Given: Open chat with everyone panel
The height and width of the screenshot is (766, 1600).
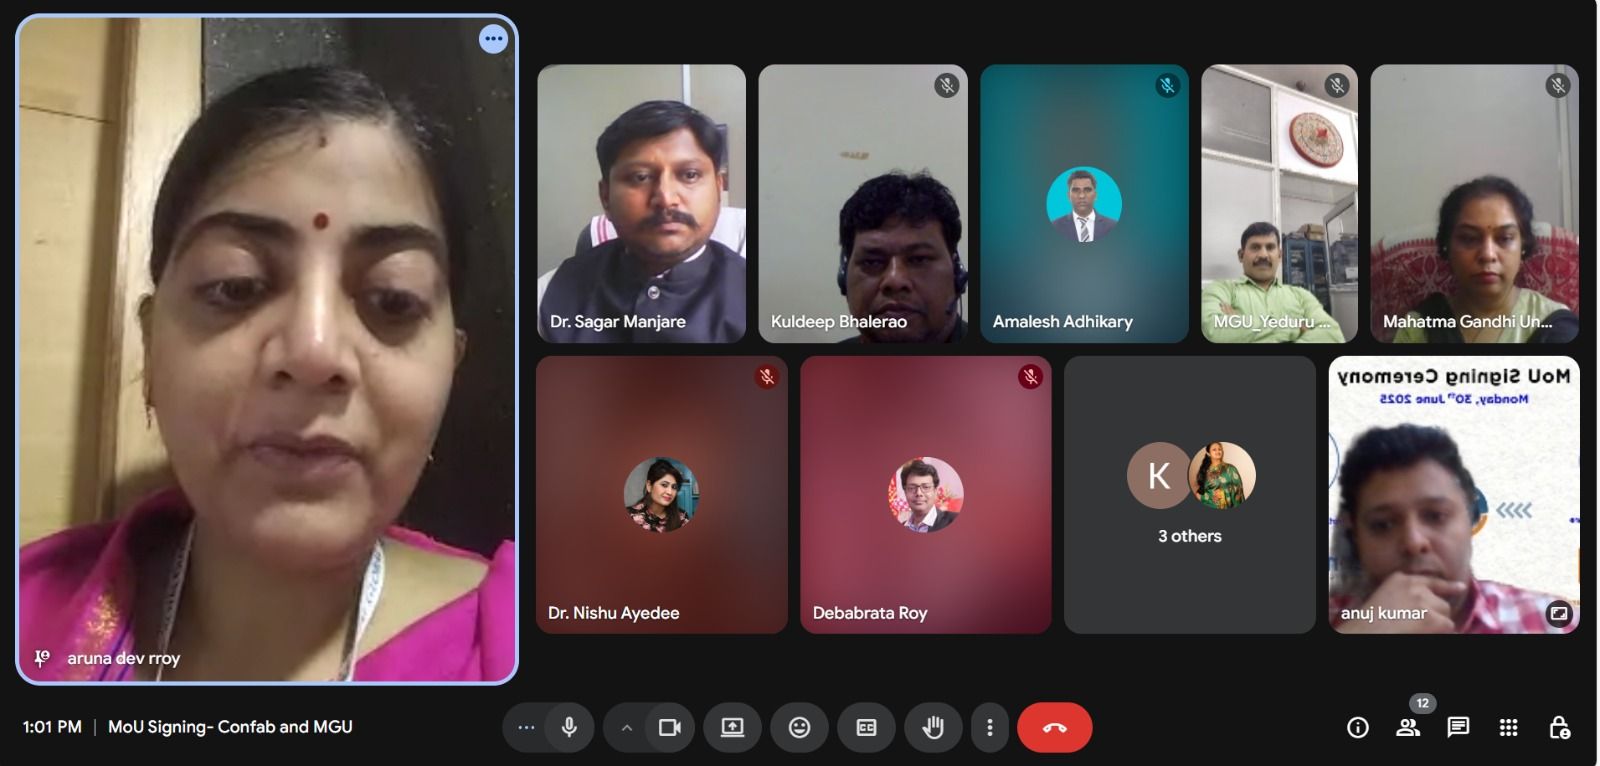Looking at the screenshot, I should tap(1458, 728).
